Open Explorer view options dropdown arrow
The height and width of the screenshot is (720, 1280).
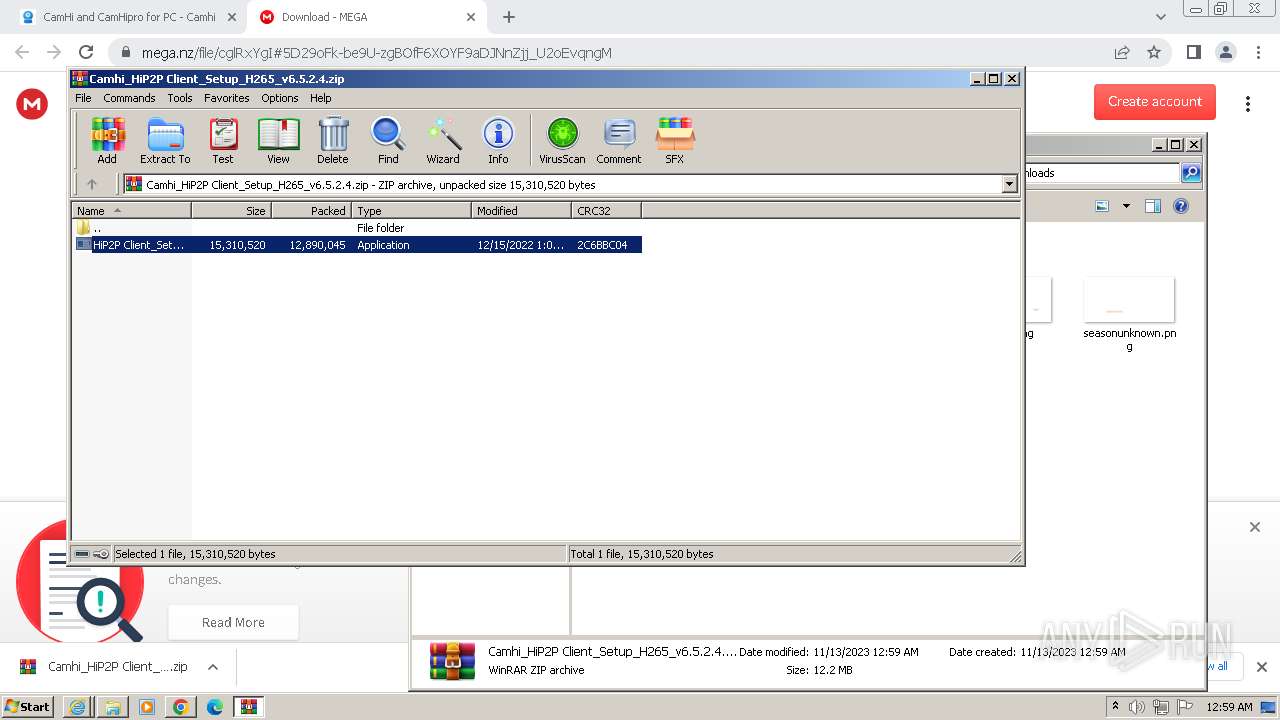point(1126,206)
